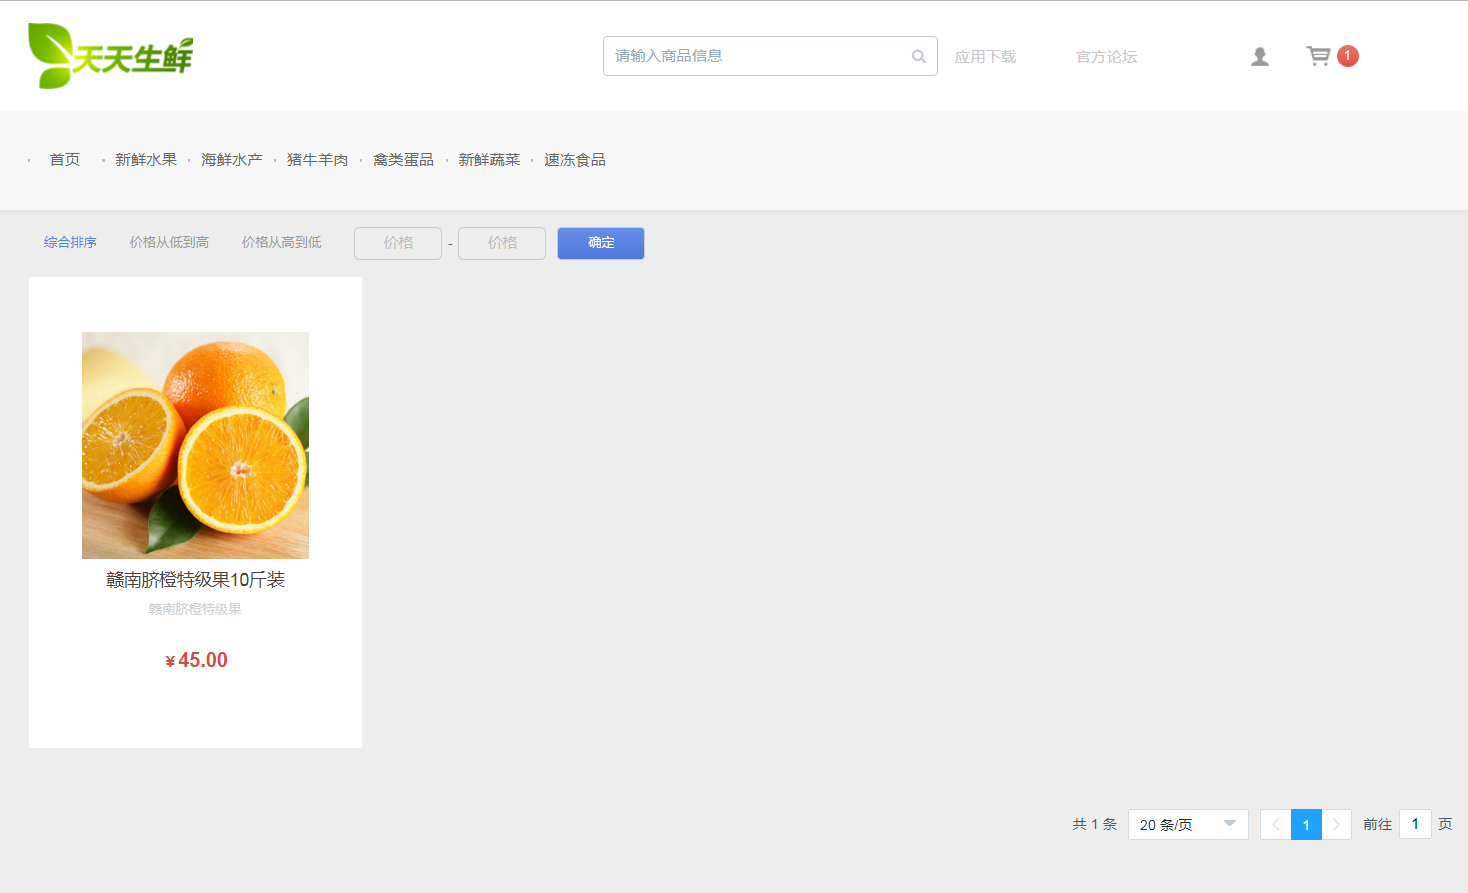Sort by 价格从低到高
The height and width of the screenshot is (893, 1468).
click(x=169, y=242)
